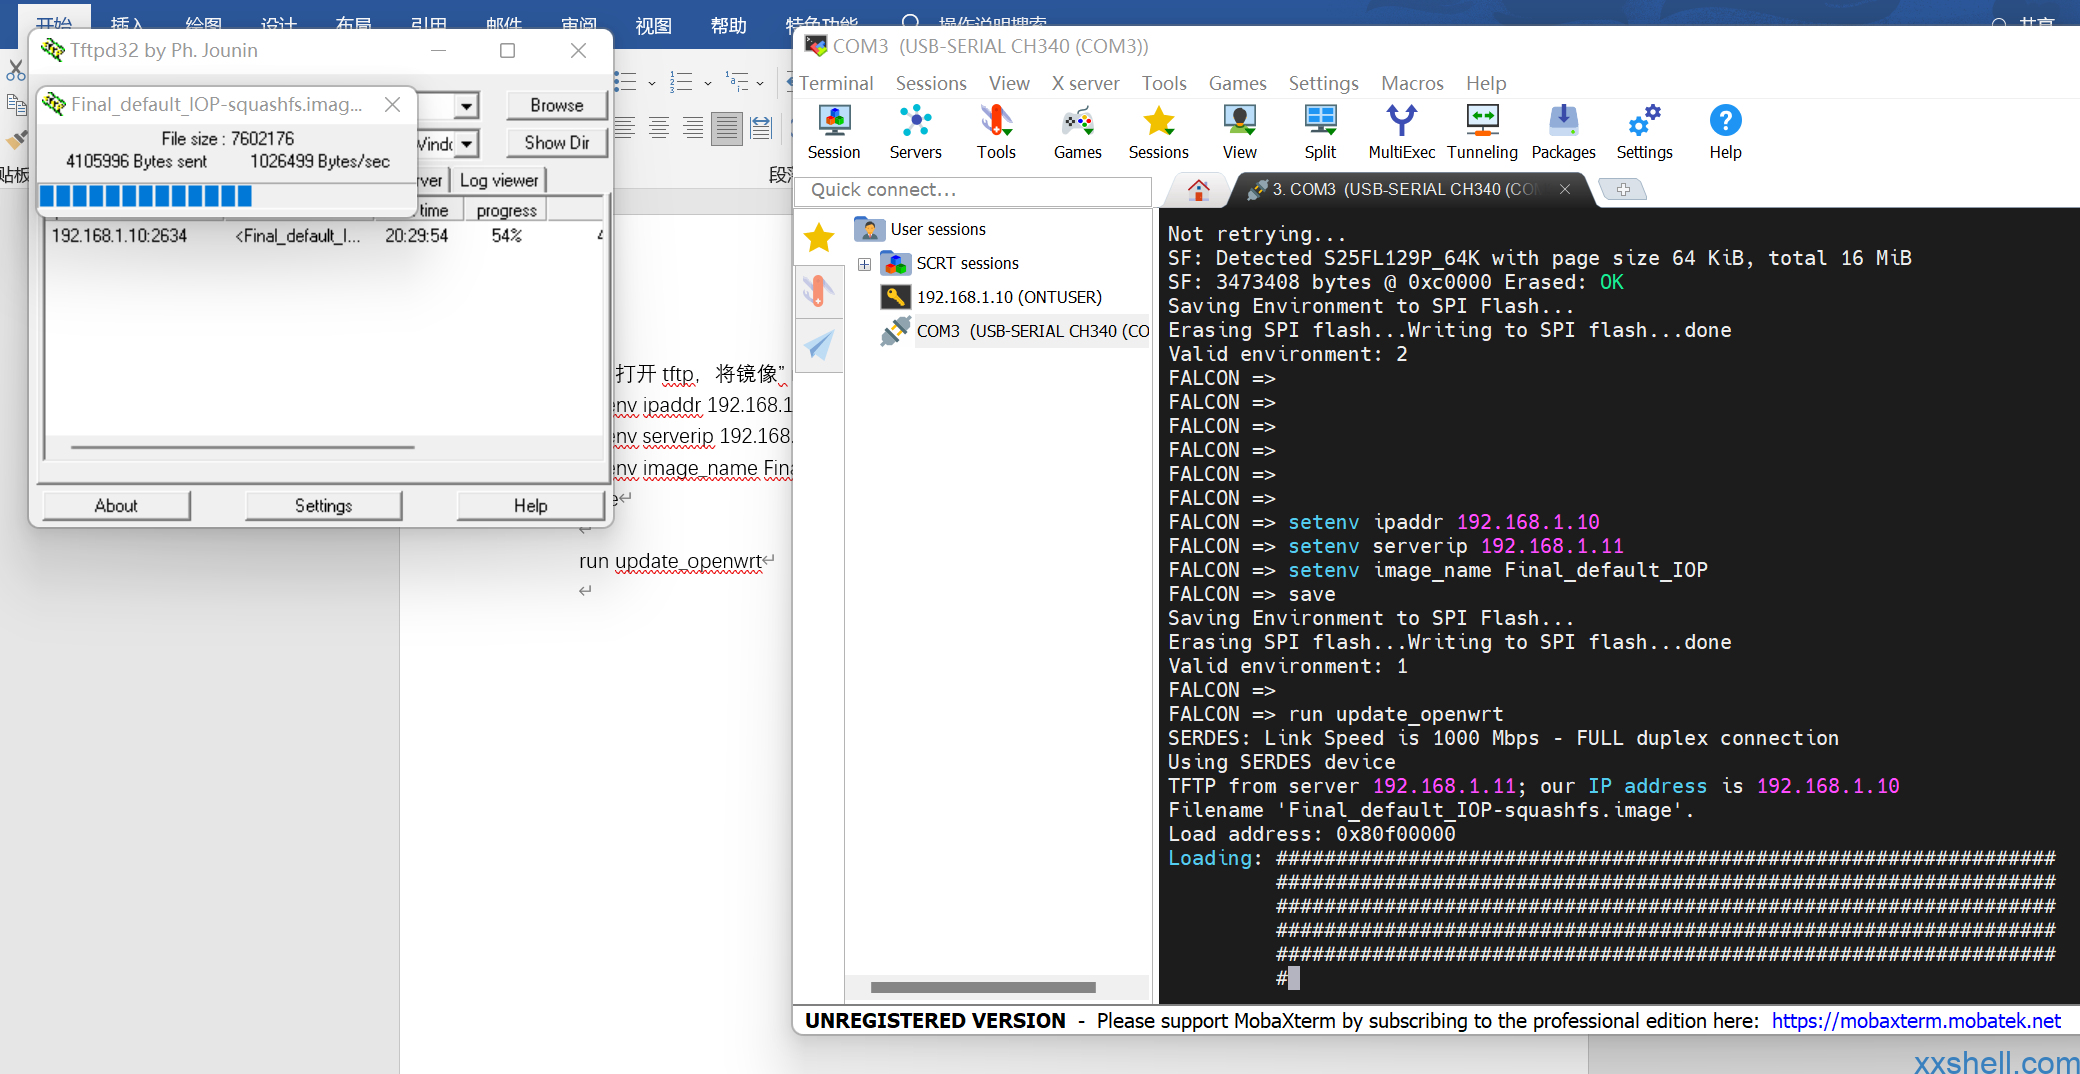Click the Tunneling toolbar icon
Image resolution: width=2080 pixels, height=1074 pixels.
tap(1481, 132)
